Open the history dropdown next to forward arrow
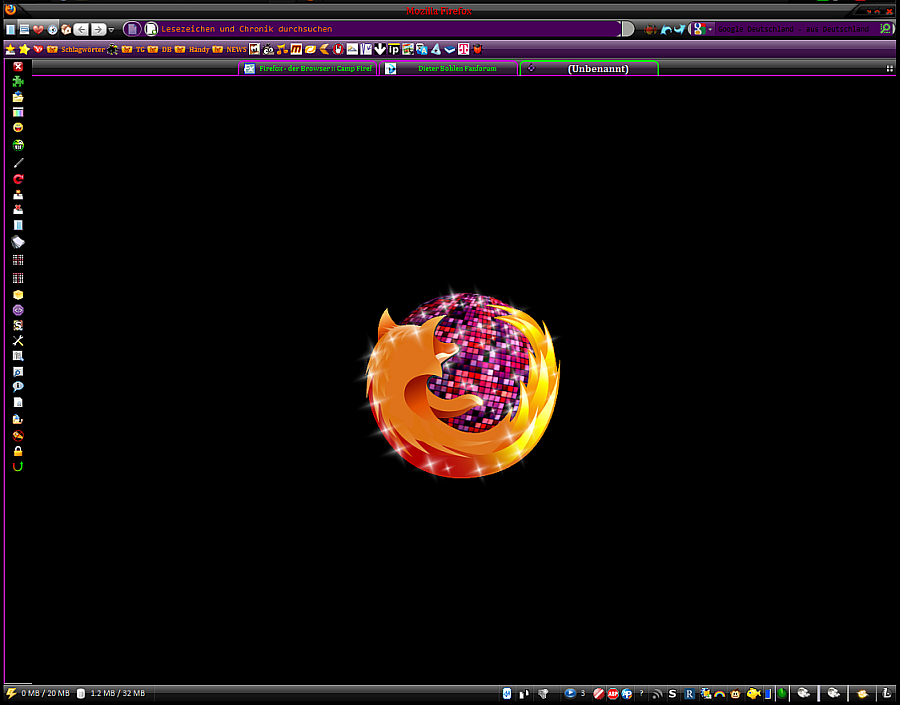The width and height of the screenshot is (900, 705). pos(111,30)
